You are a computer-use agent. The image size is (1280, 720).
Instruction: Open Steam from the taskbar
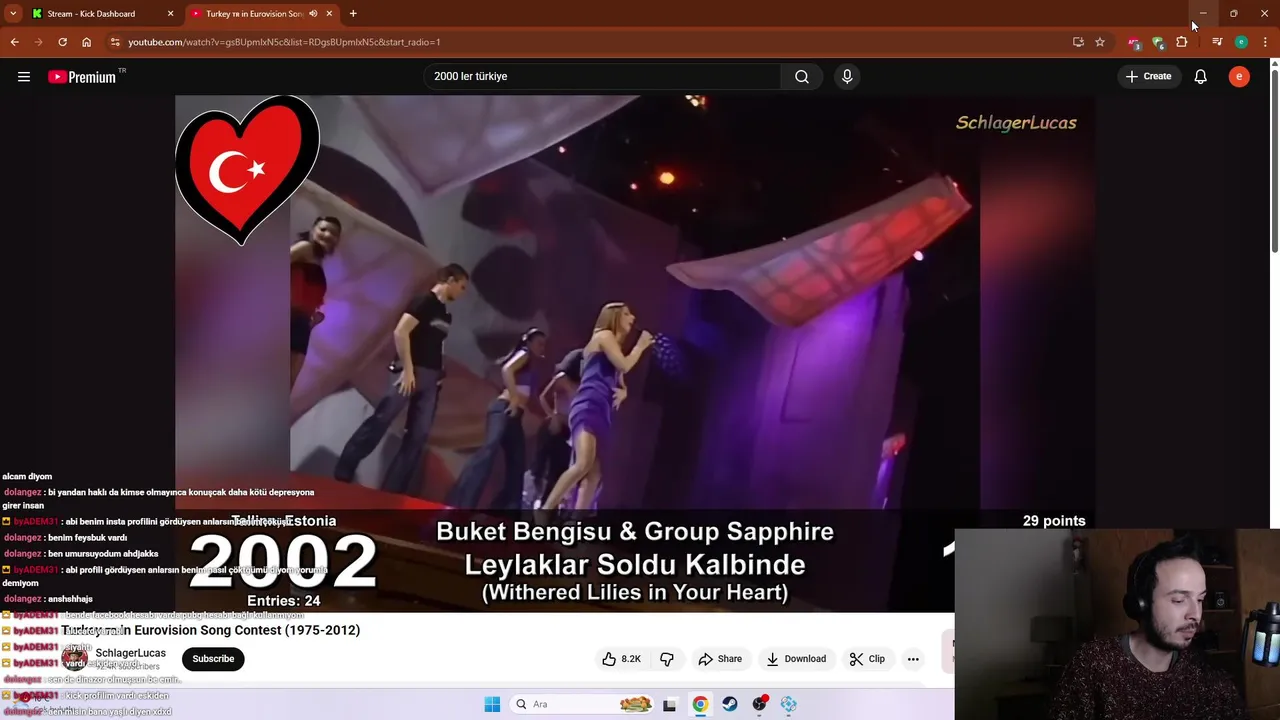click(x=730, y=704)
